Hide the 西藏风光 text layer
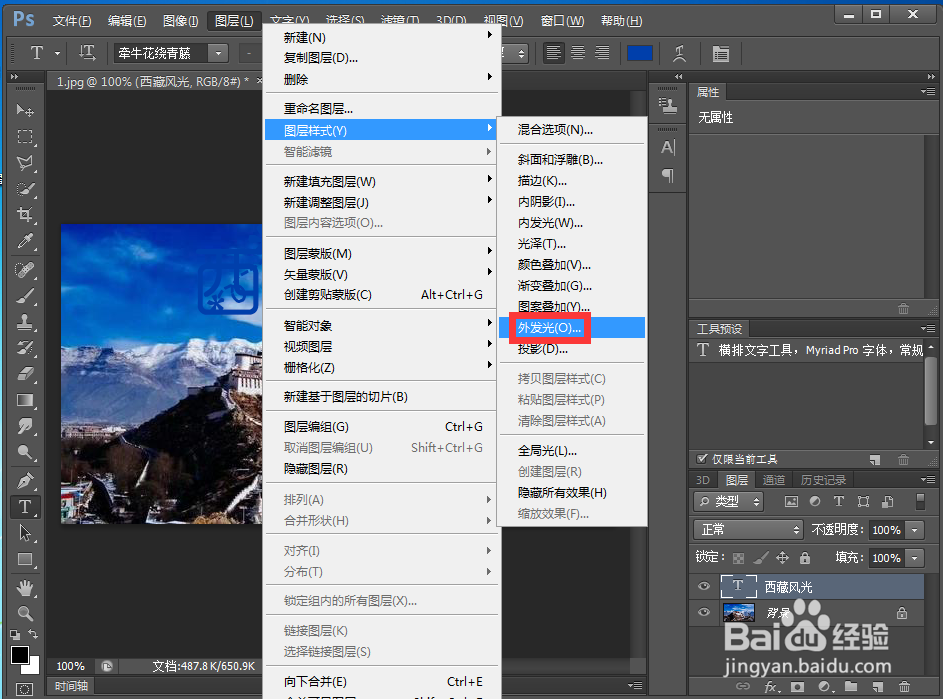The image size is (943, 699). (x=704, y=586)
